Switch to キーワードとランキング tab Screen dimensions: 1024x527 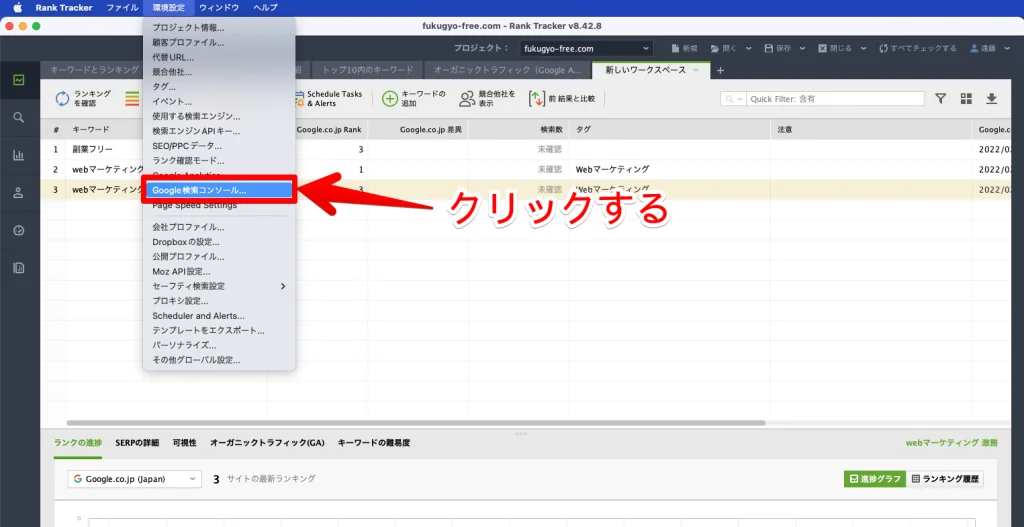pos(95,70)
